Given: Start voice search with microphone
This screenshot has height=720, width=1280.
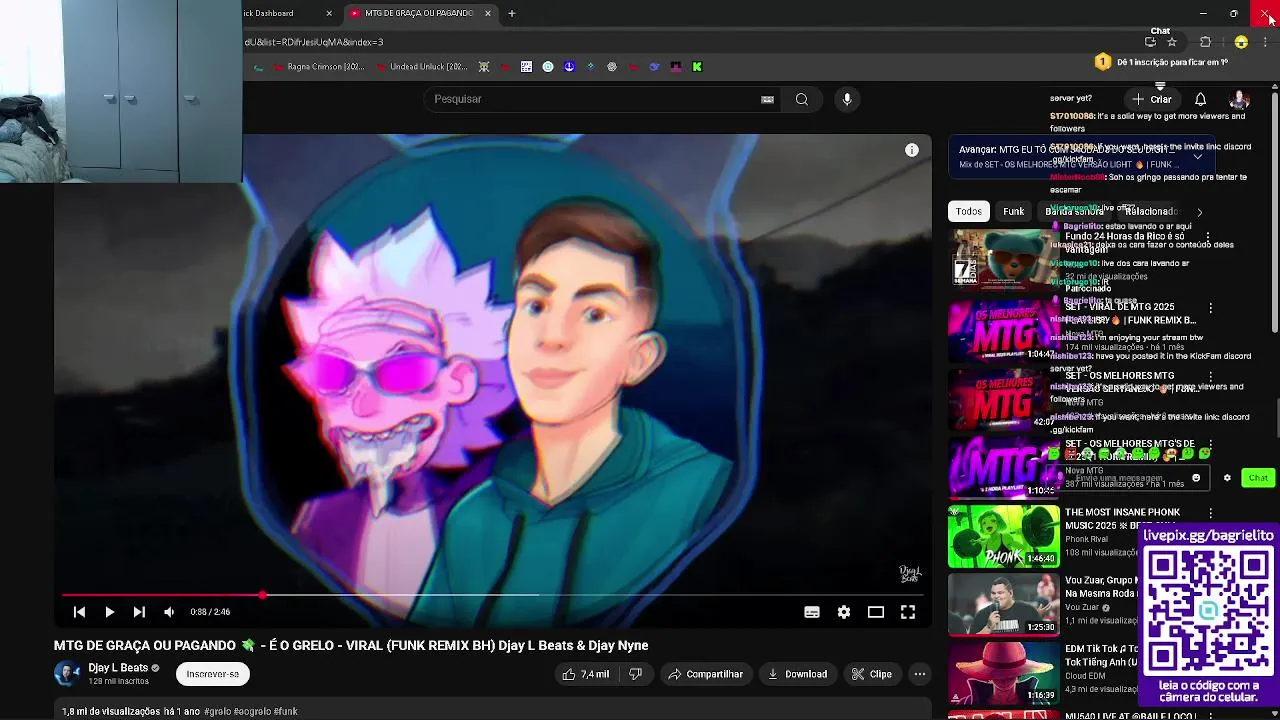Looking at the screenshot, I should coord(847,99).
